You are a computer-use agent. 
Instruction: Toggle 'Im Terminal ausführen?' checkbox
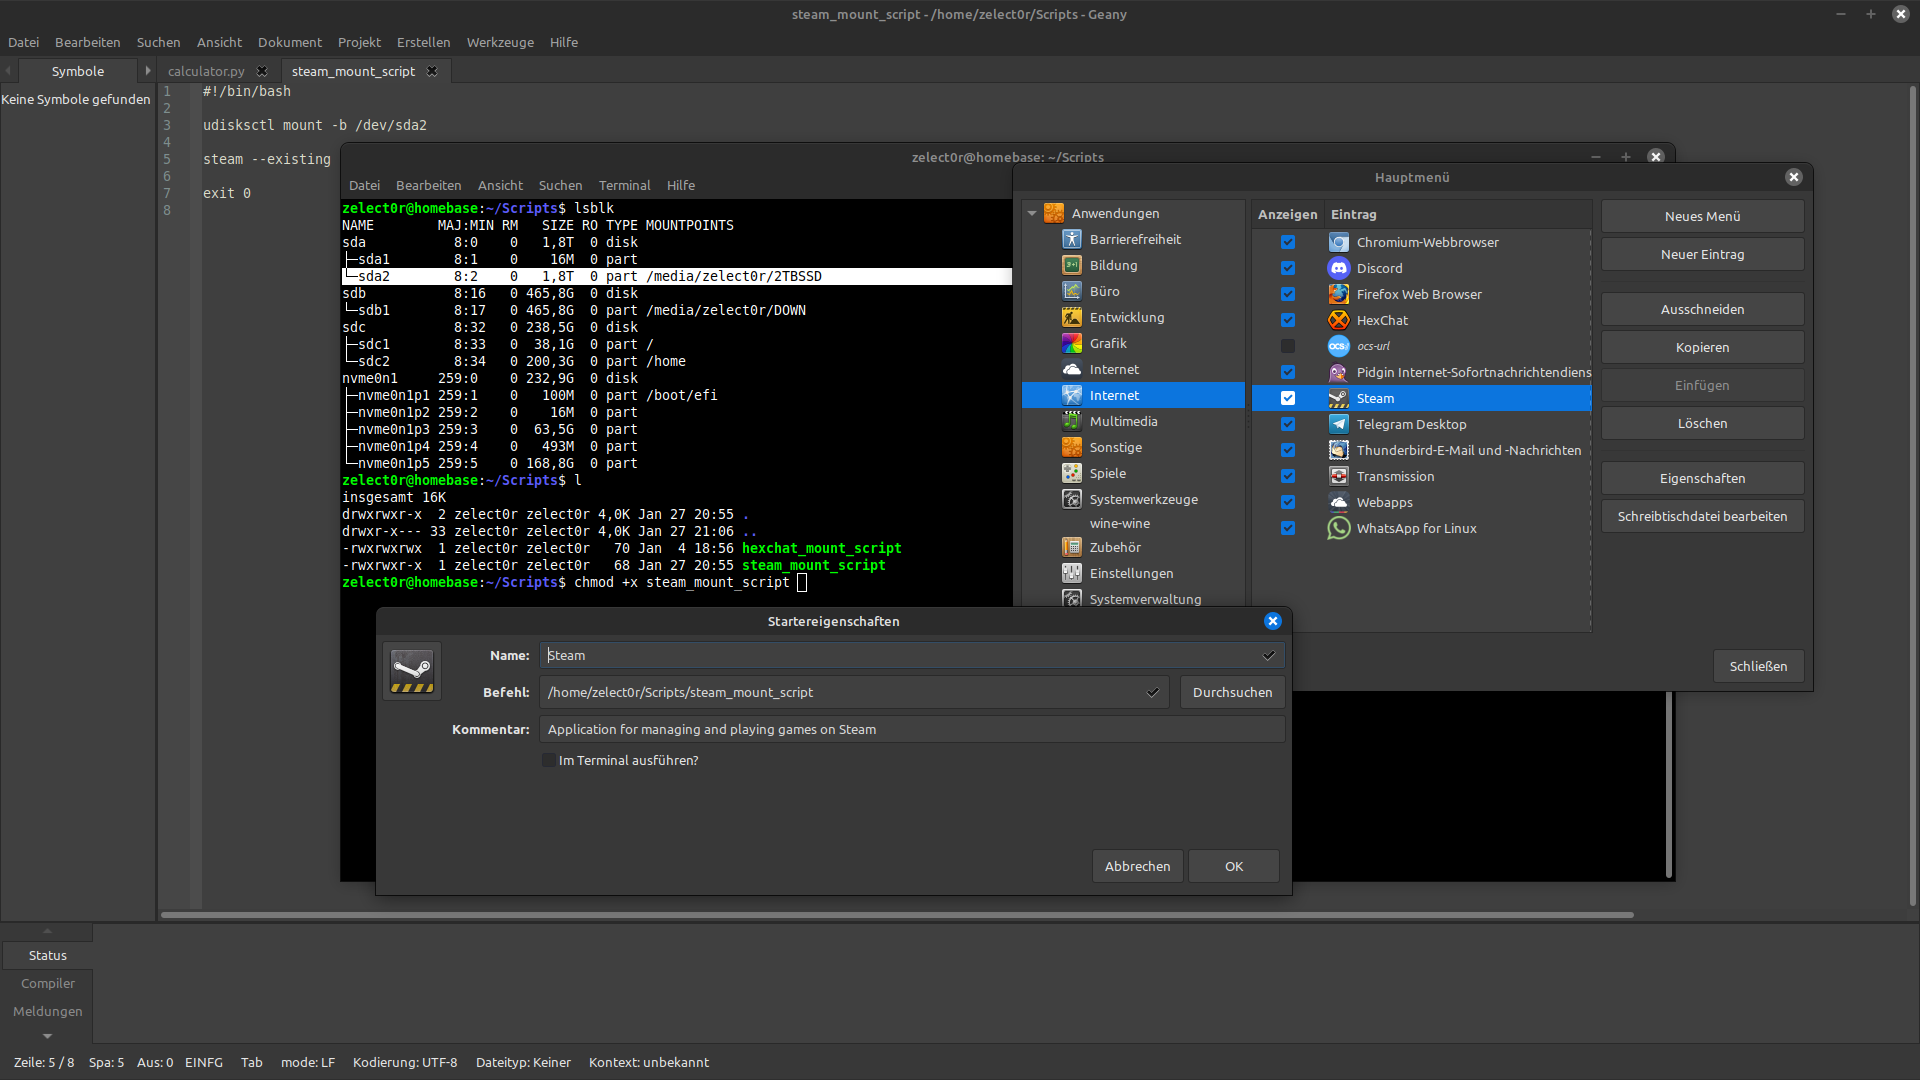click(x=549, y=760)
